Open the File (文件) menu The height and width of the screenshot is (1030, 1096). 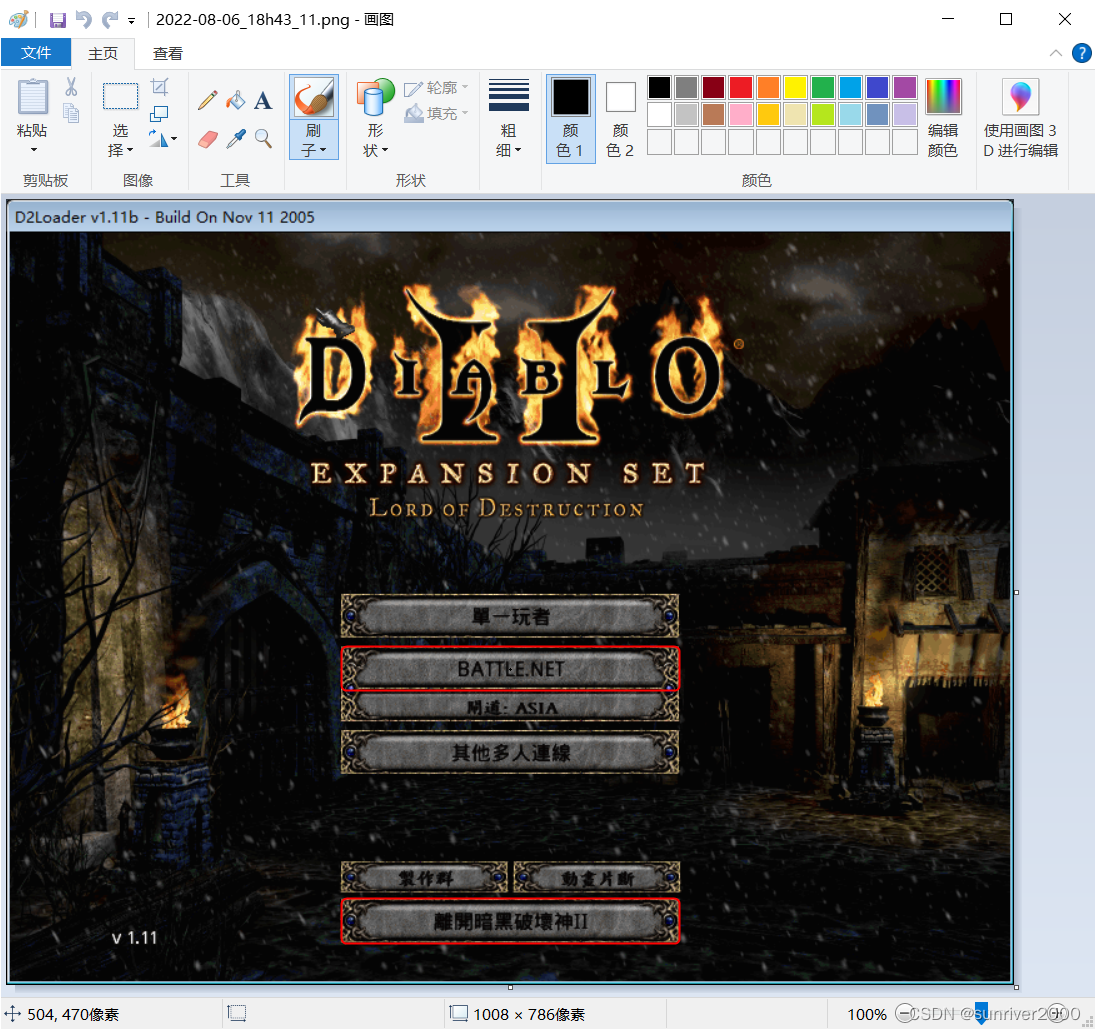36,53
